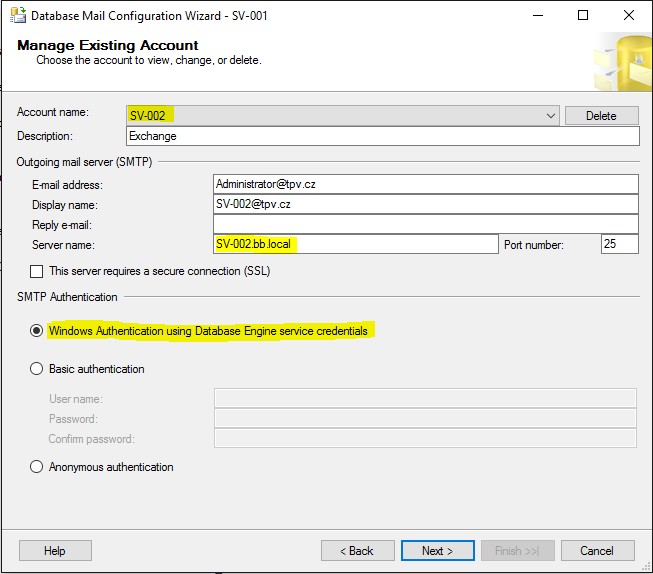Viewport: 653px width, 574px height.
Task: Maximize the wizard window
Action: point(583,16)
